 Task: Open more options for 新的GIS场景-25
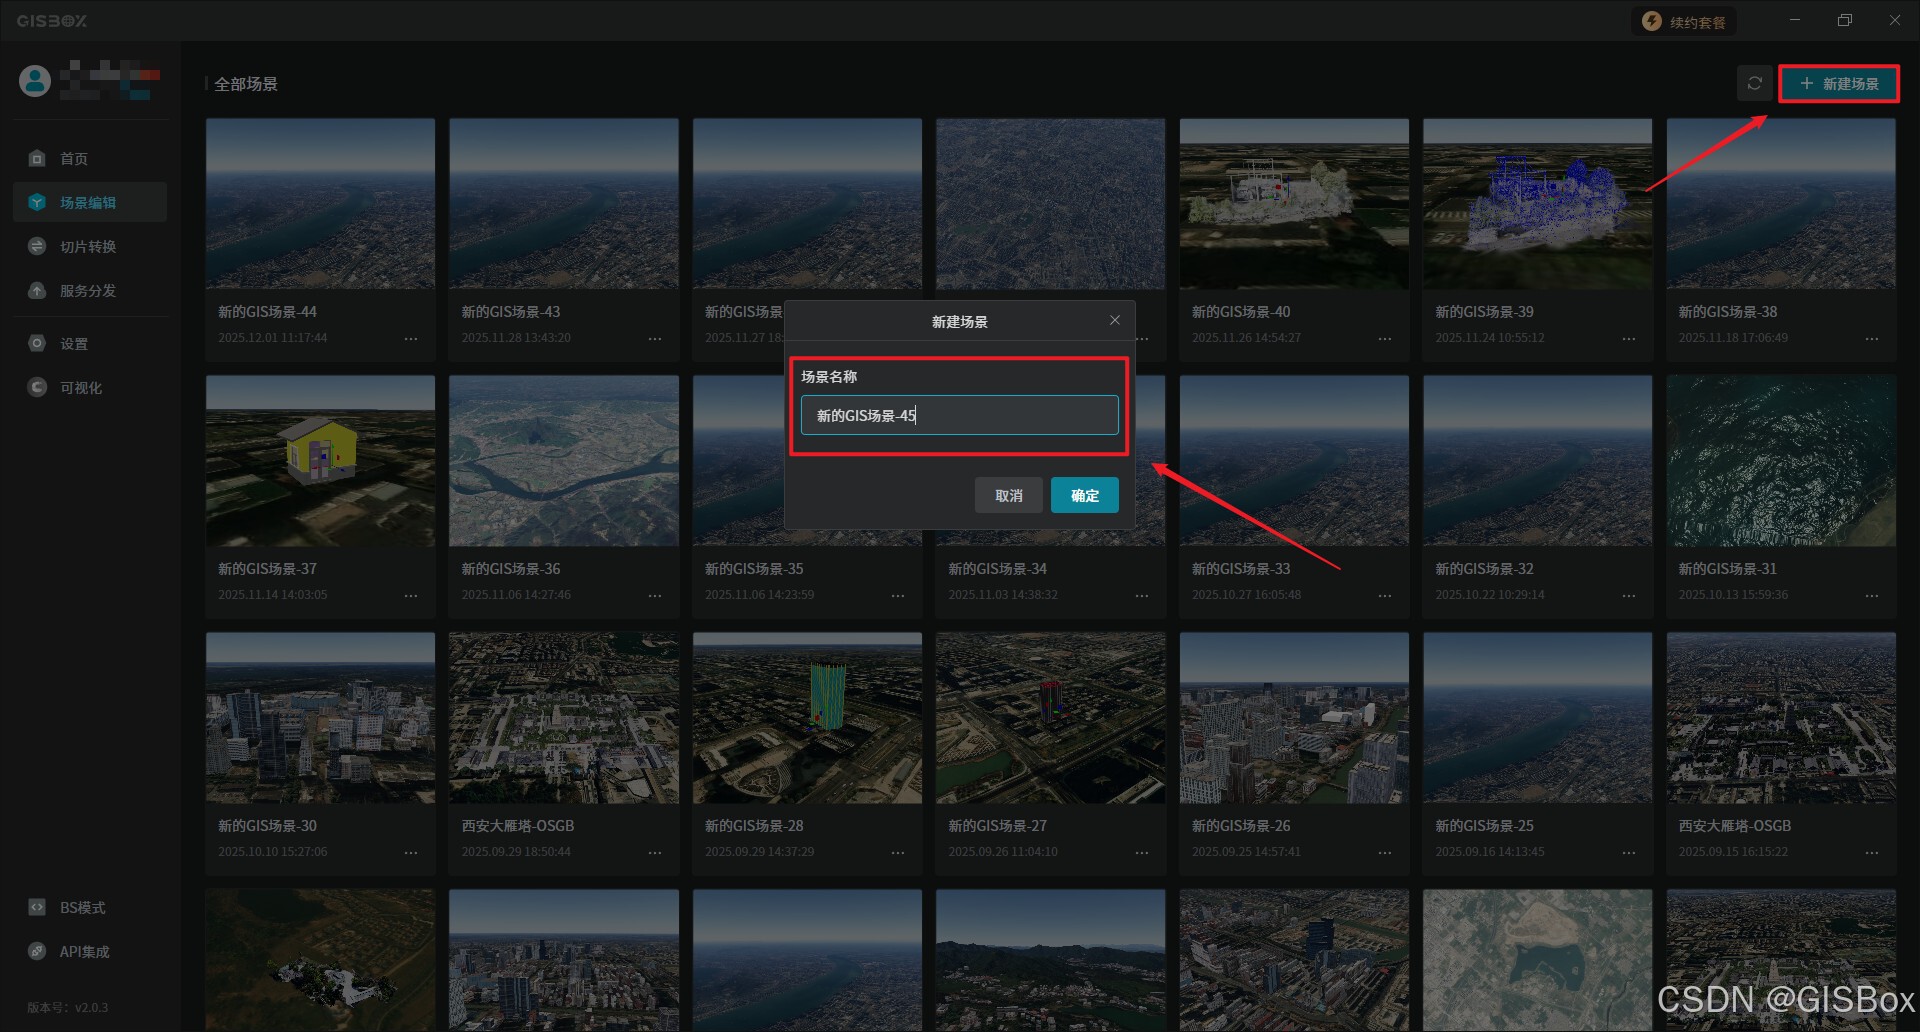pos(1629,853)
